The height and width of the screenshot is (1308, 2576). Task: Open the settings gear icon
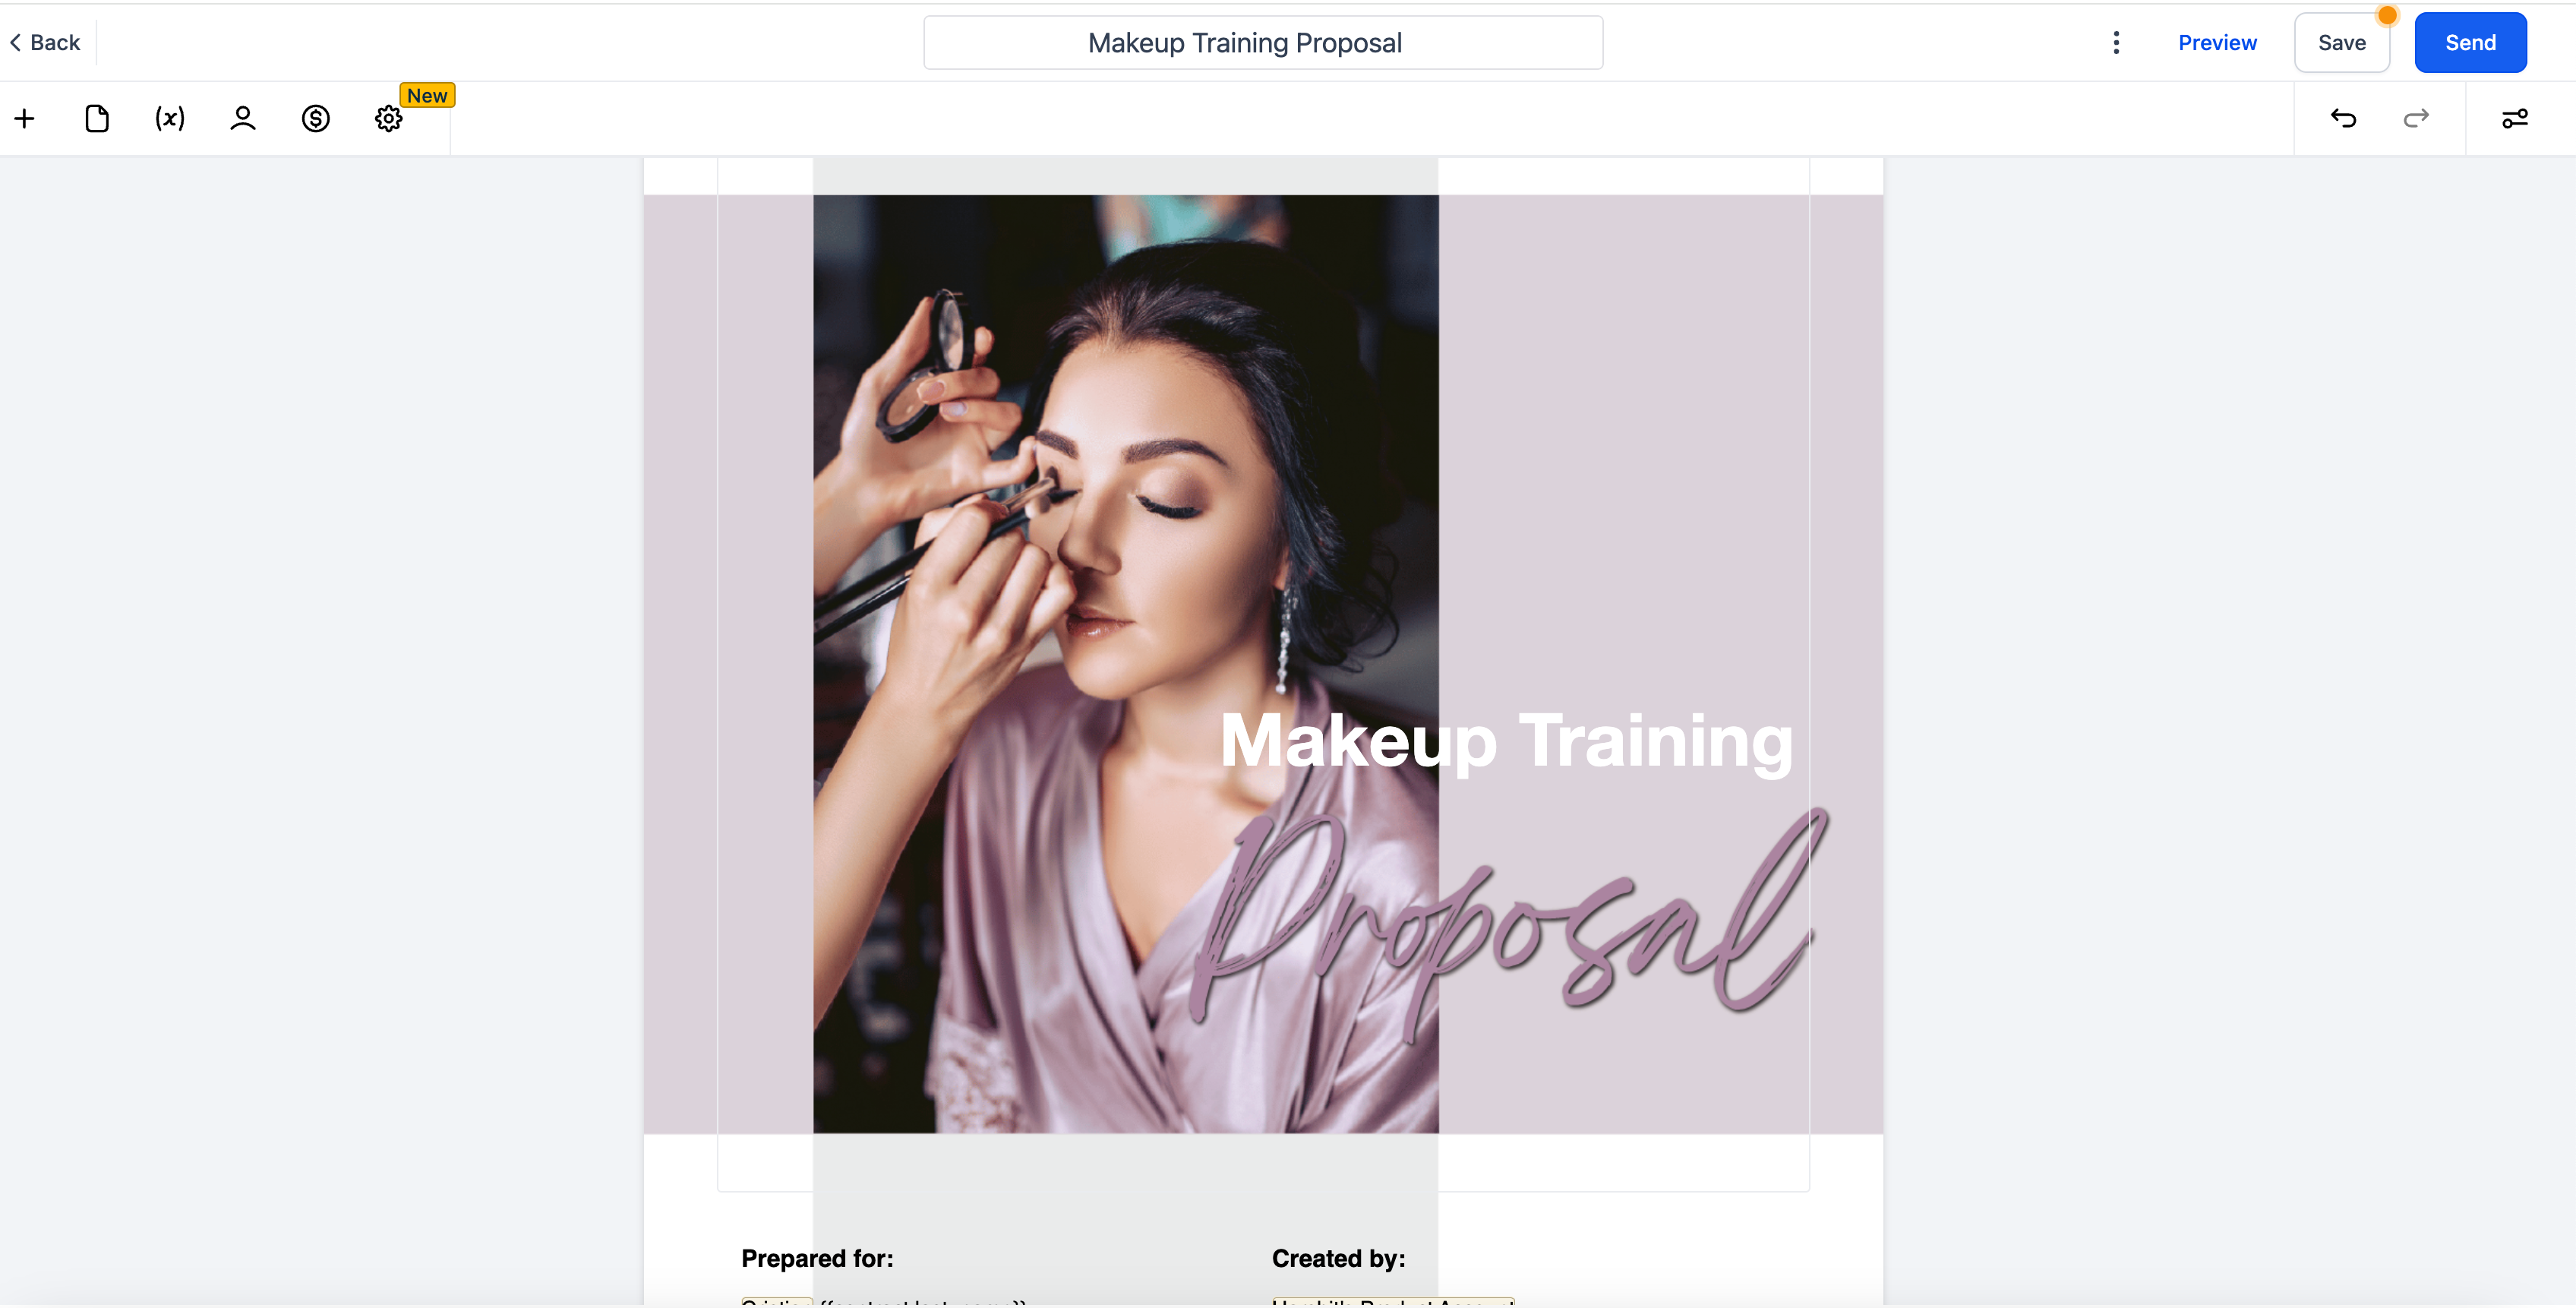click(389, 119)
